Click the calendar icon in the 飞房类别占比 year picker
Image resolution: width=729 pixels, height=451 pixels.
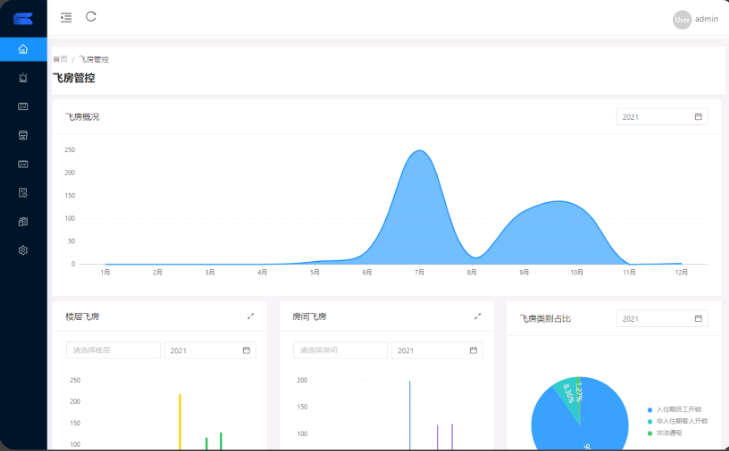pyautogui.click(x=698, y=318)
